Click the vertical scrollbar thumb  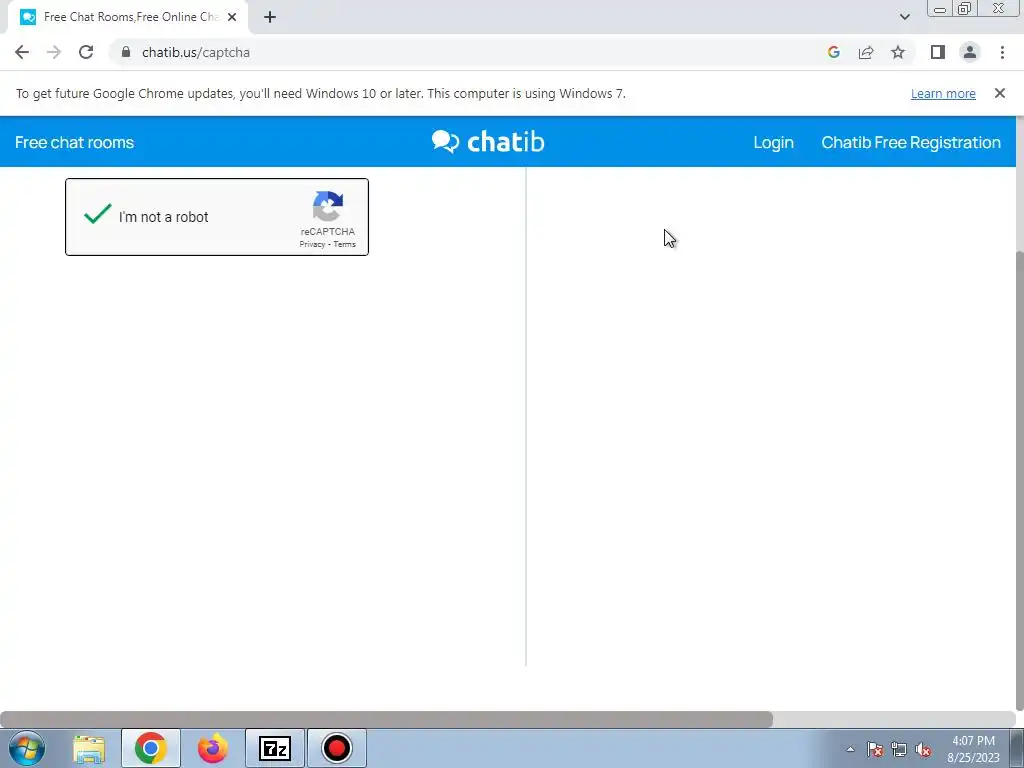[1020, 481]
